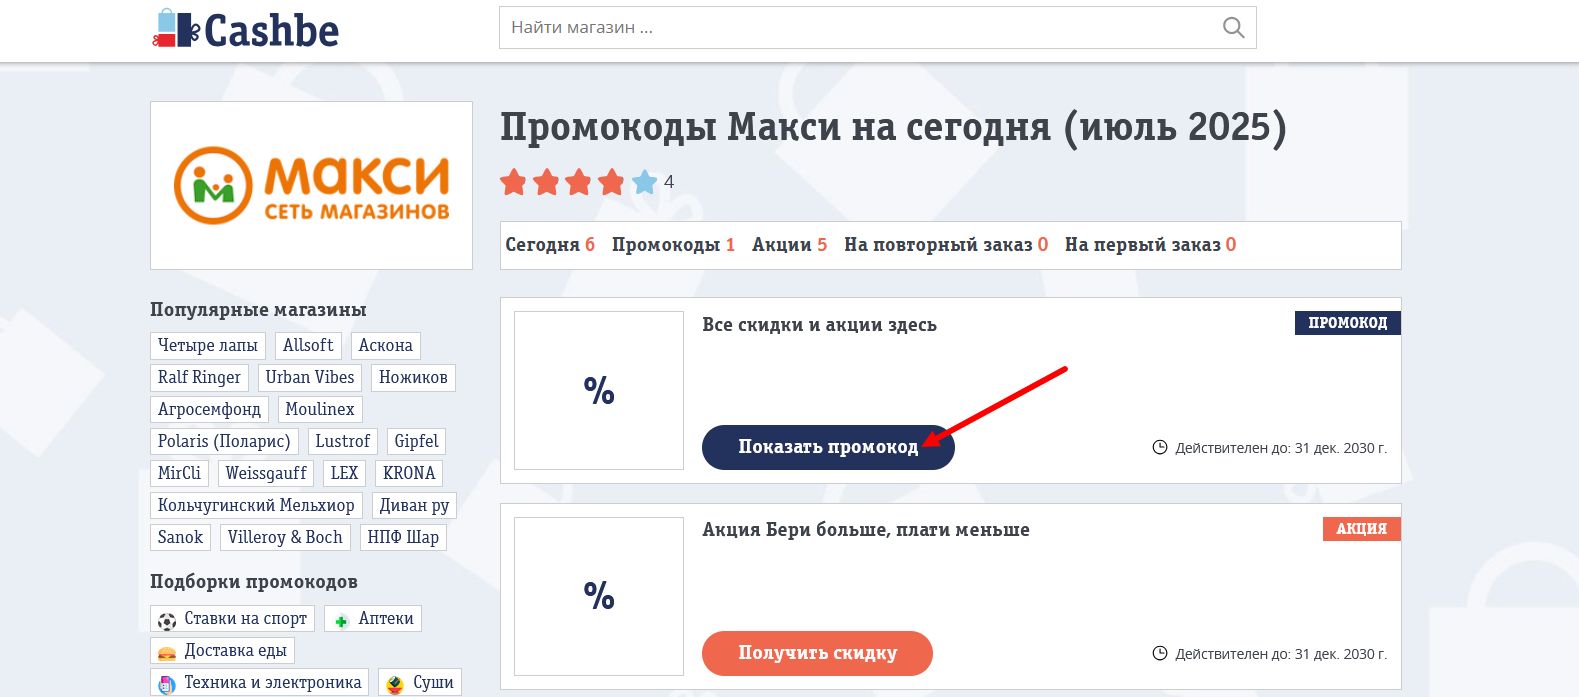Select the 'Сегодня 6' filter tab
Screen dimensions: 1579x697
coord(550,245)
